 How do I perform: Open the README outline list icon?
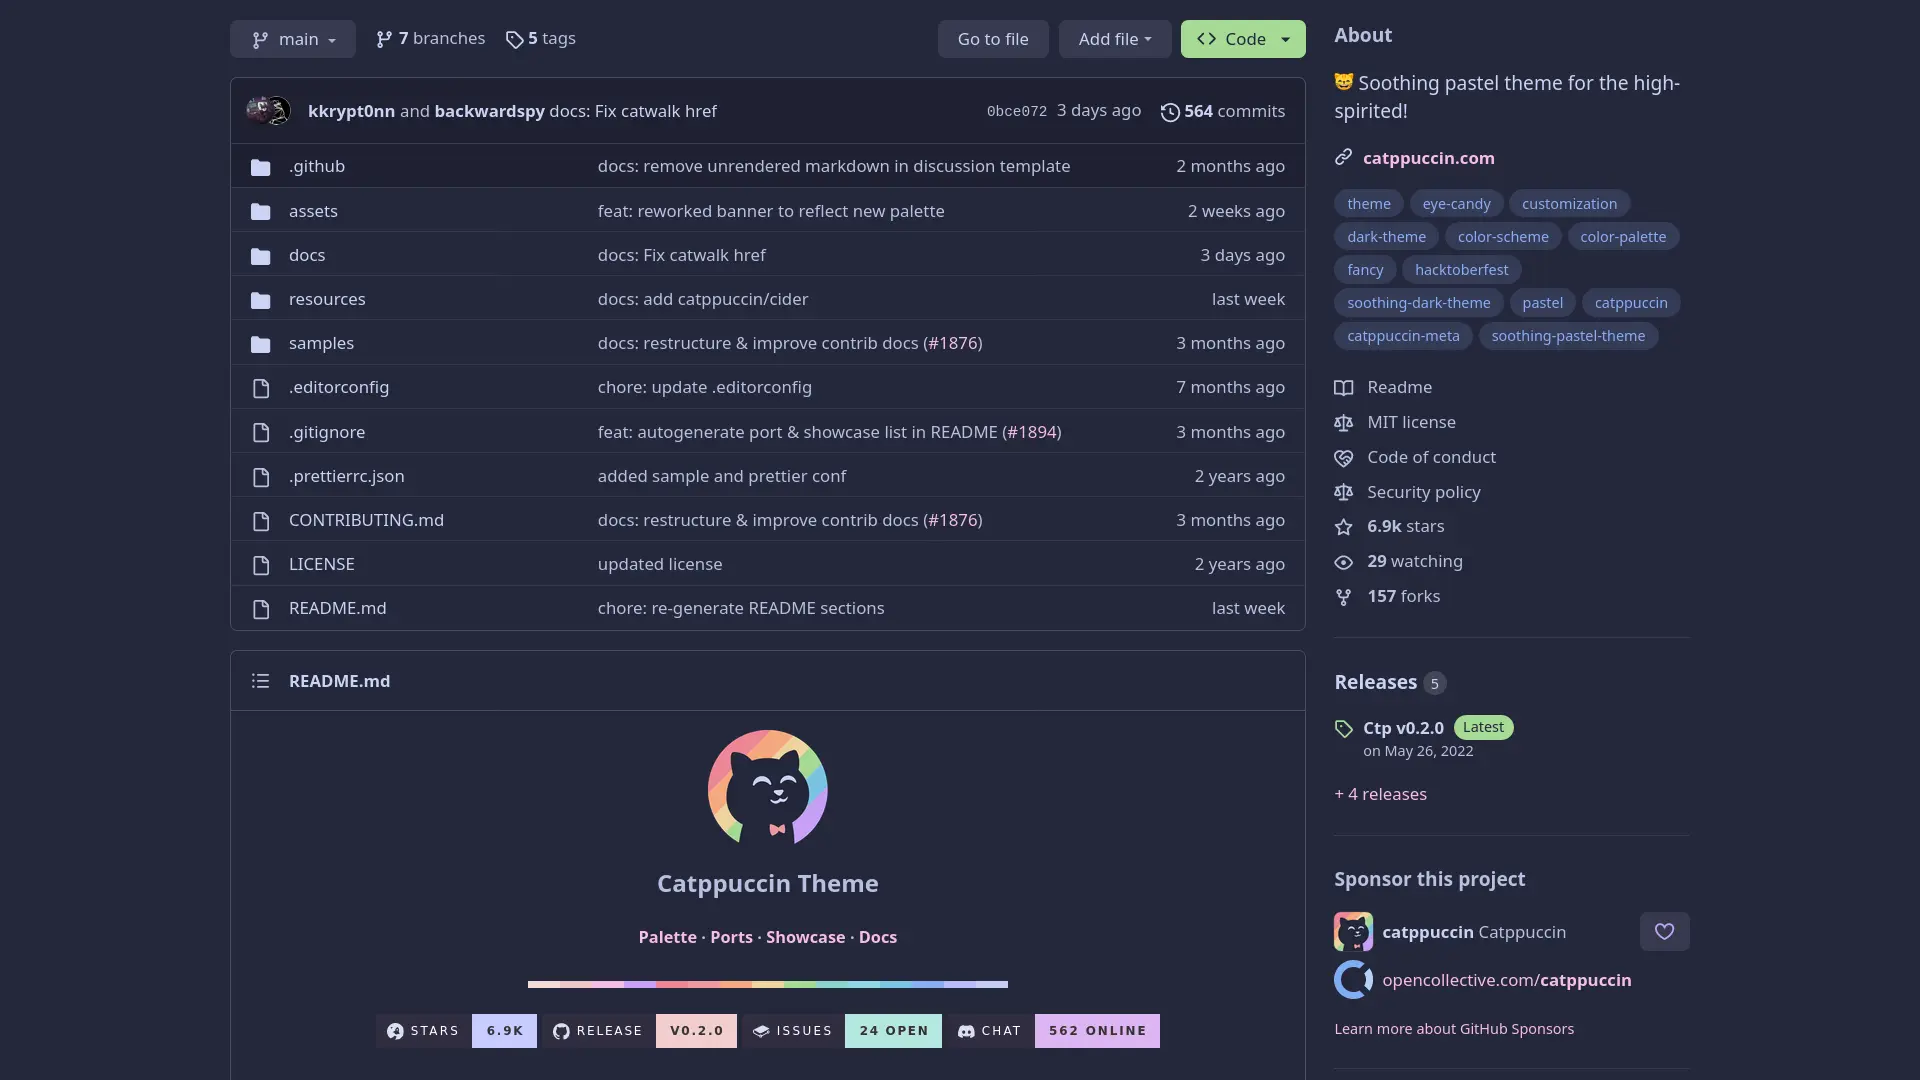[x=260, y=681]
